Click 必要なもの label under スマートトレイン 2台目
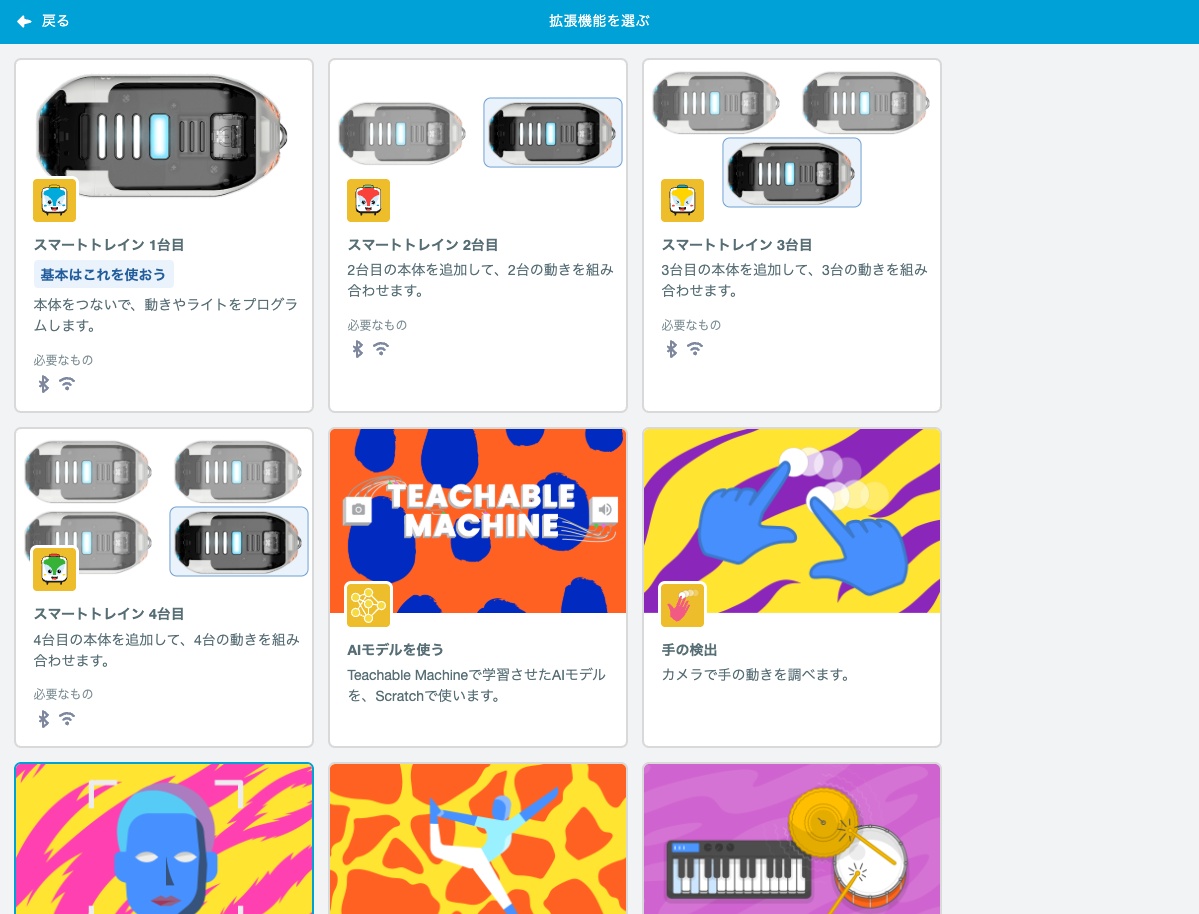This screenshot has height=914, width=1199. (377, 325)
